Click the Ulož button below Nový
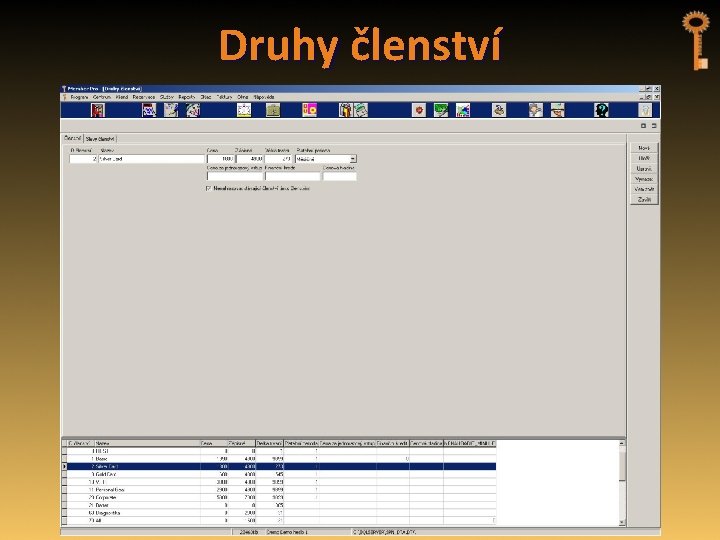Viewport: 720px width, 540px height. [644, 158]
